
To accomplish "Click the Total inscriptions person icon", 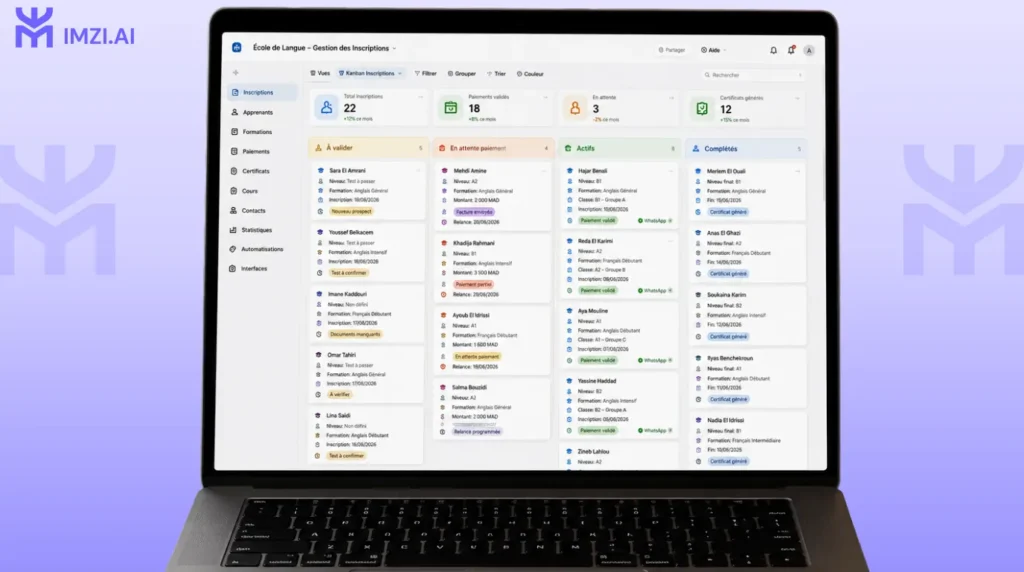I will [327, 107].
